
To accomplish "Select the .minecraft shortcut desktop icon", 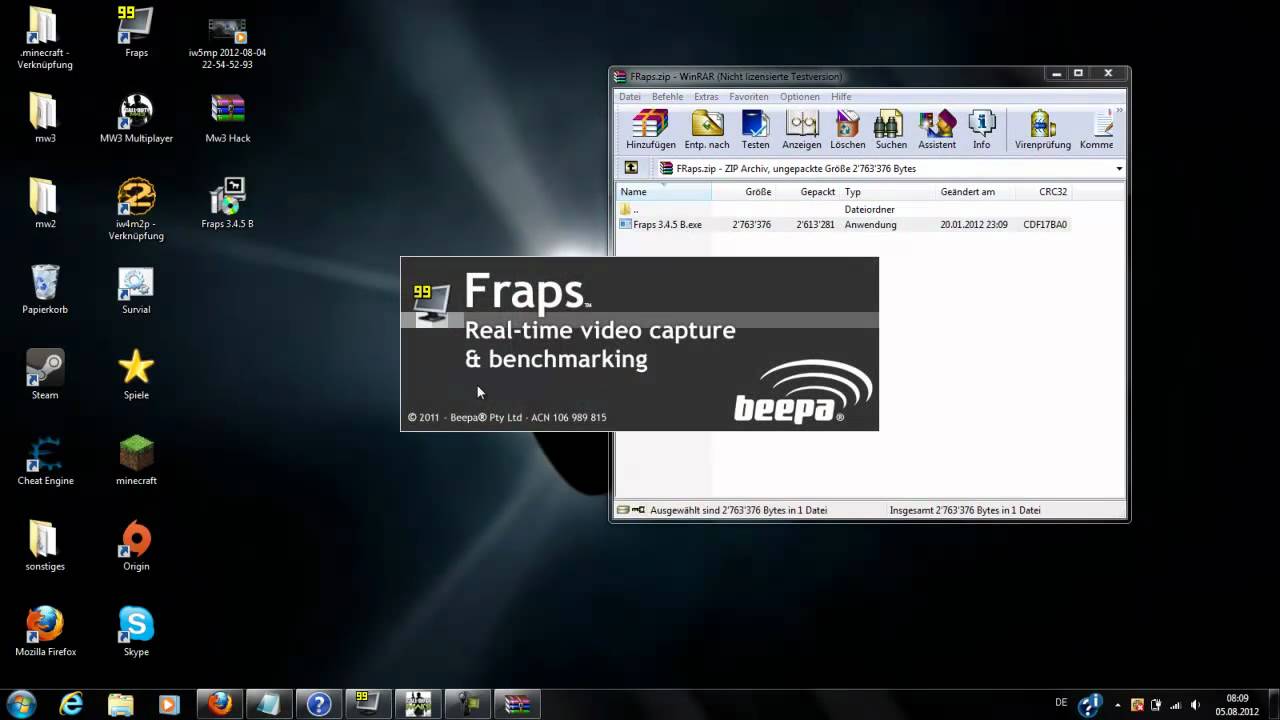I will (x=45, y=40).
